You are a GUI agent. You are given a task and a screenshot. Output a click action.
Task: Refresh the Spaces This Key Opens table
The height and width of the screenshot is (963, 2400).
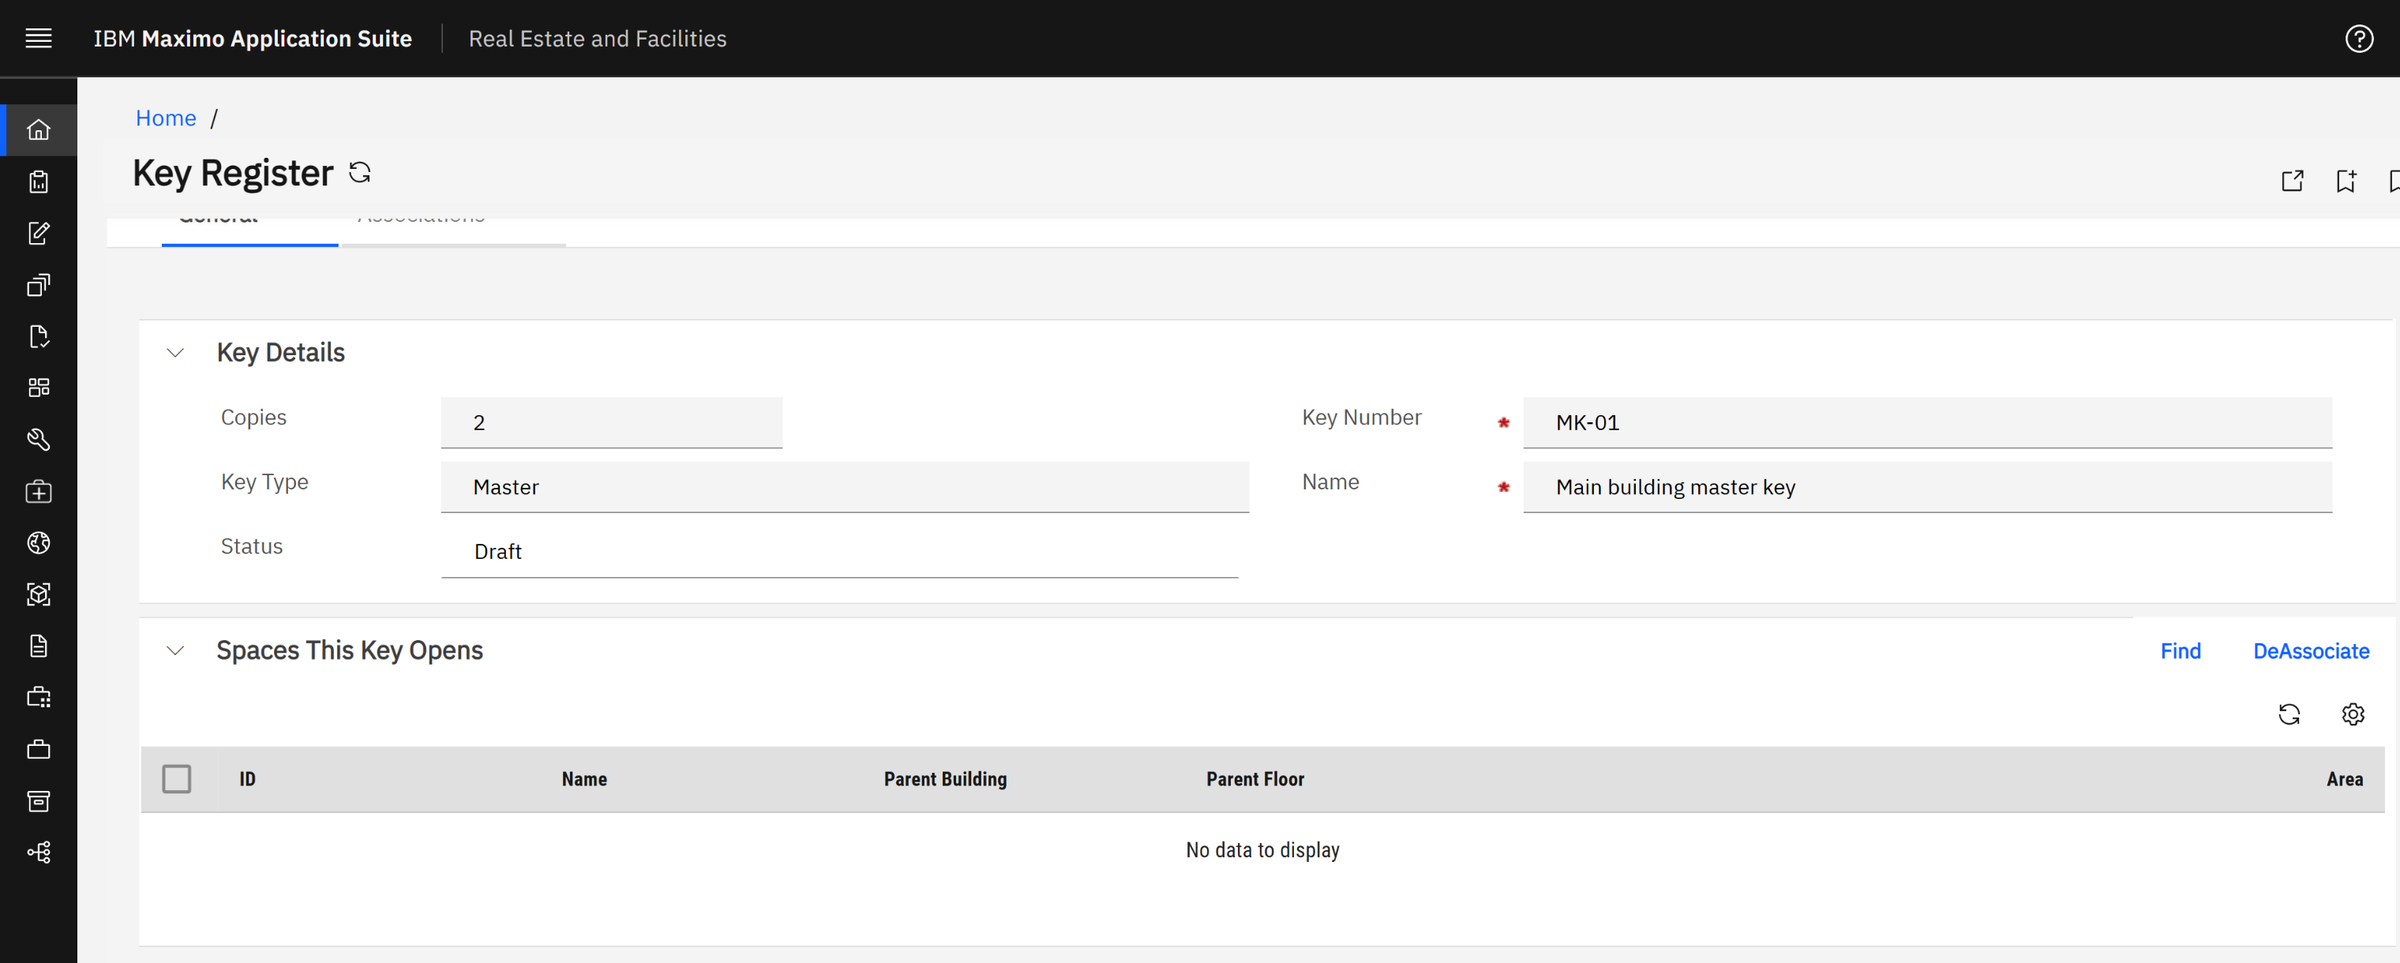pyautogui.click(x=2289, y=714)
